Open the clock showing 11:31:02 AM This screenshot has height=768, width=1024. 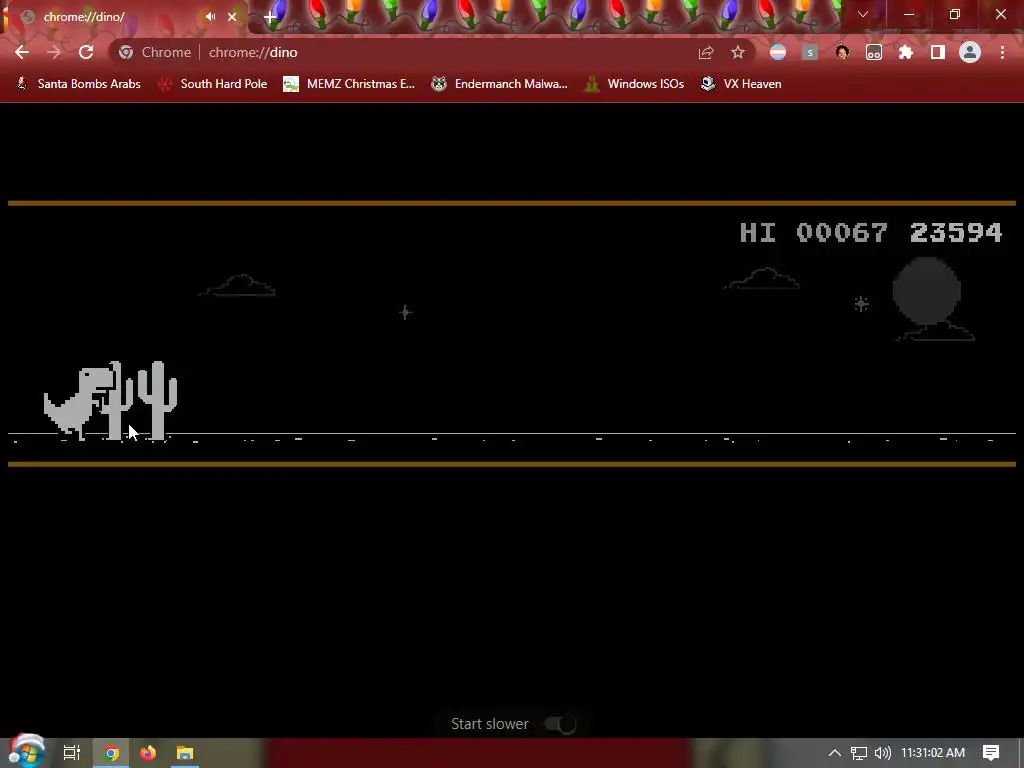coord(933,753)
